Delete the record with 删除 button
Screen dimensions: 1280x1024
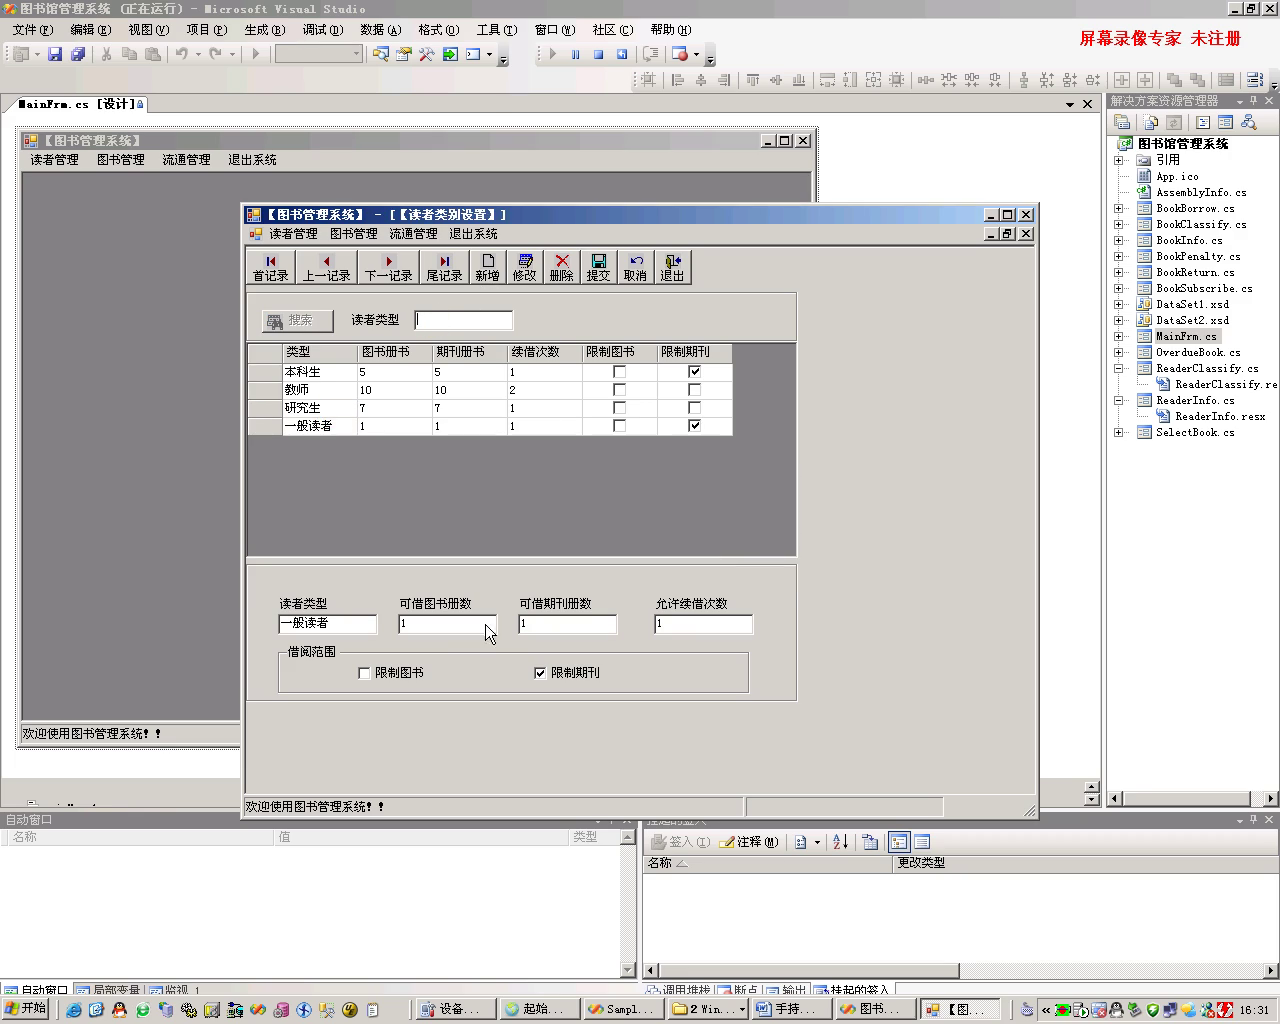coord(561,267)
